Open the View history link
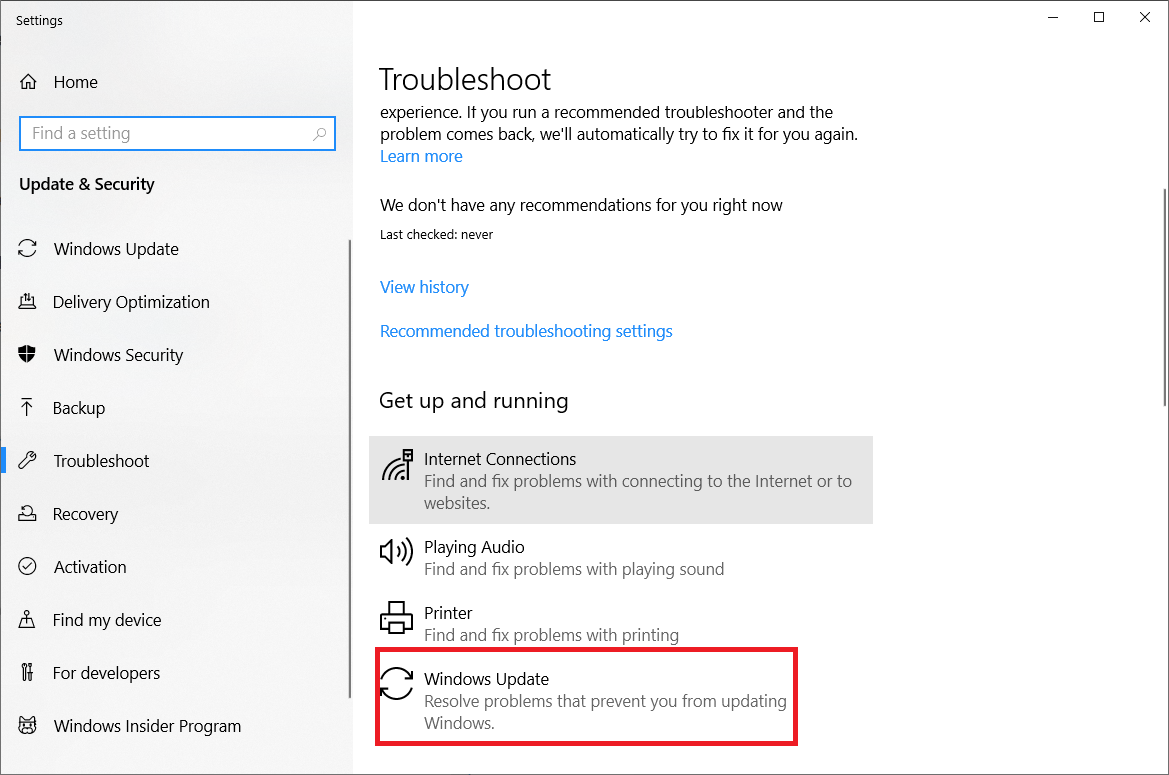 click(424, 287)
